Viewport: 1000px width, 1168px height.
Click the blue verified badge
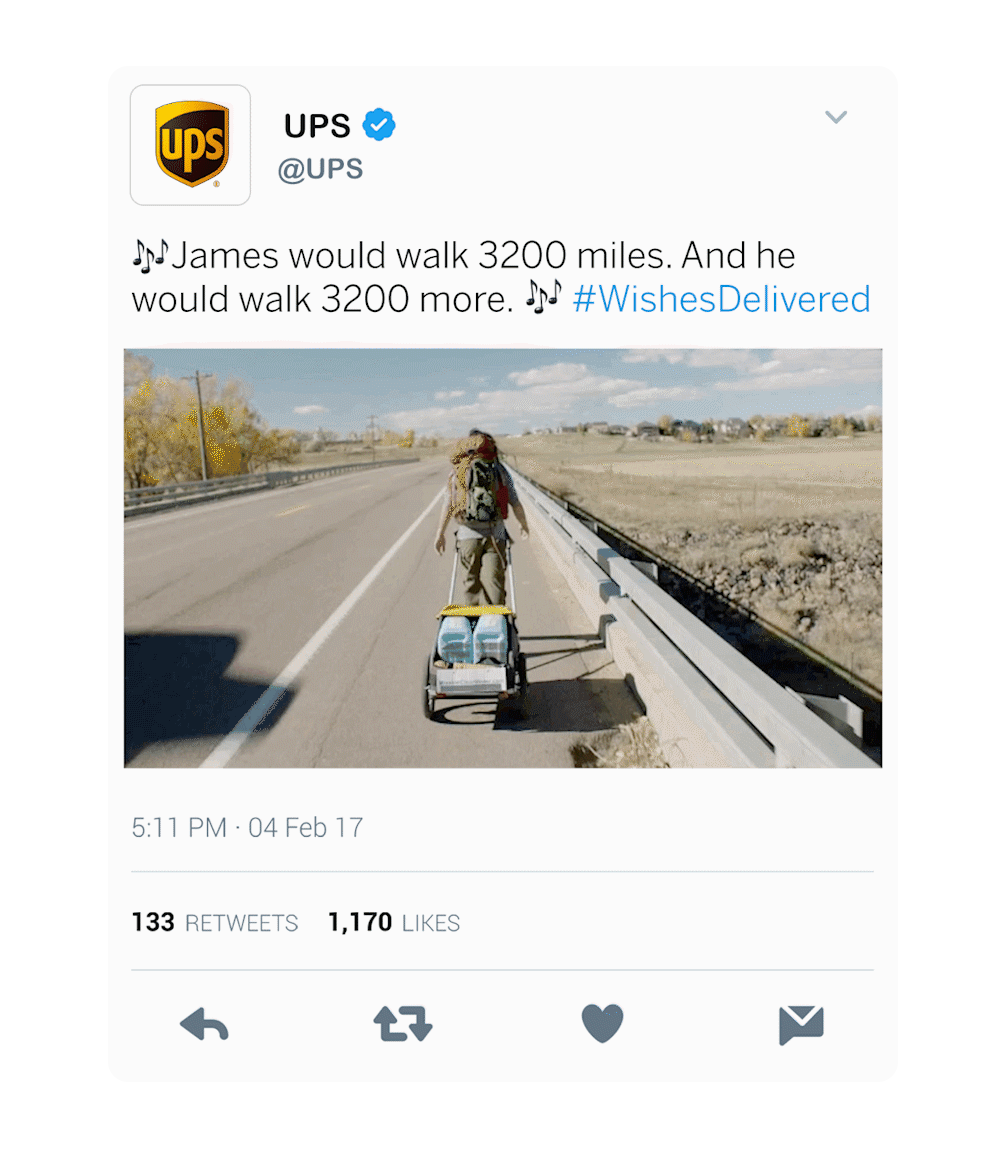point(379,124)
